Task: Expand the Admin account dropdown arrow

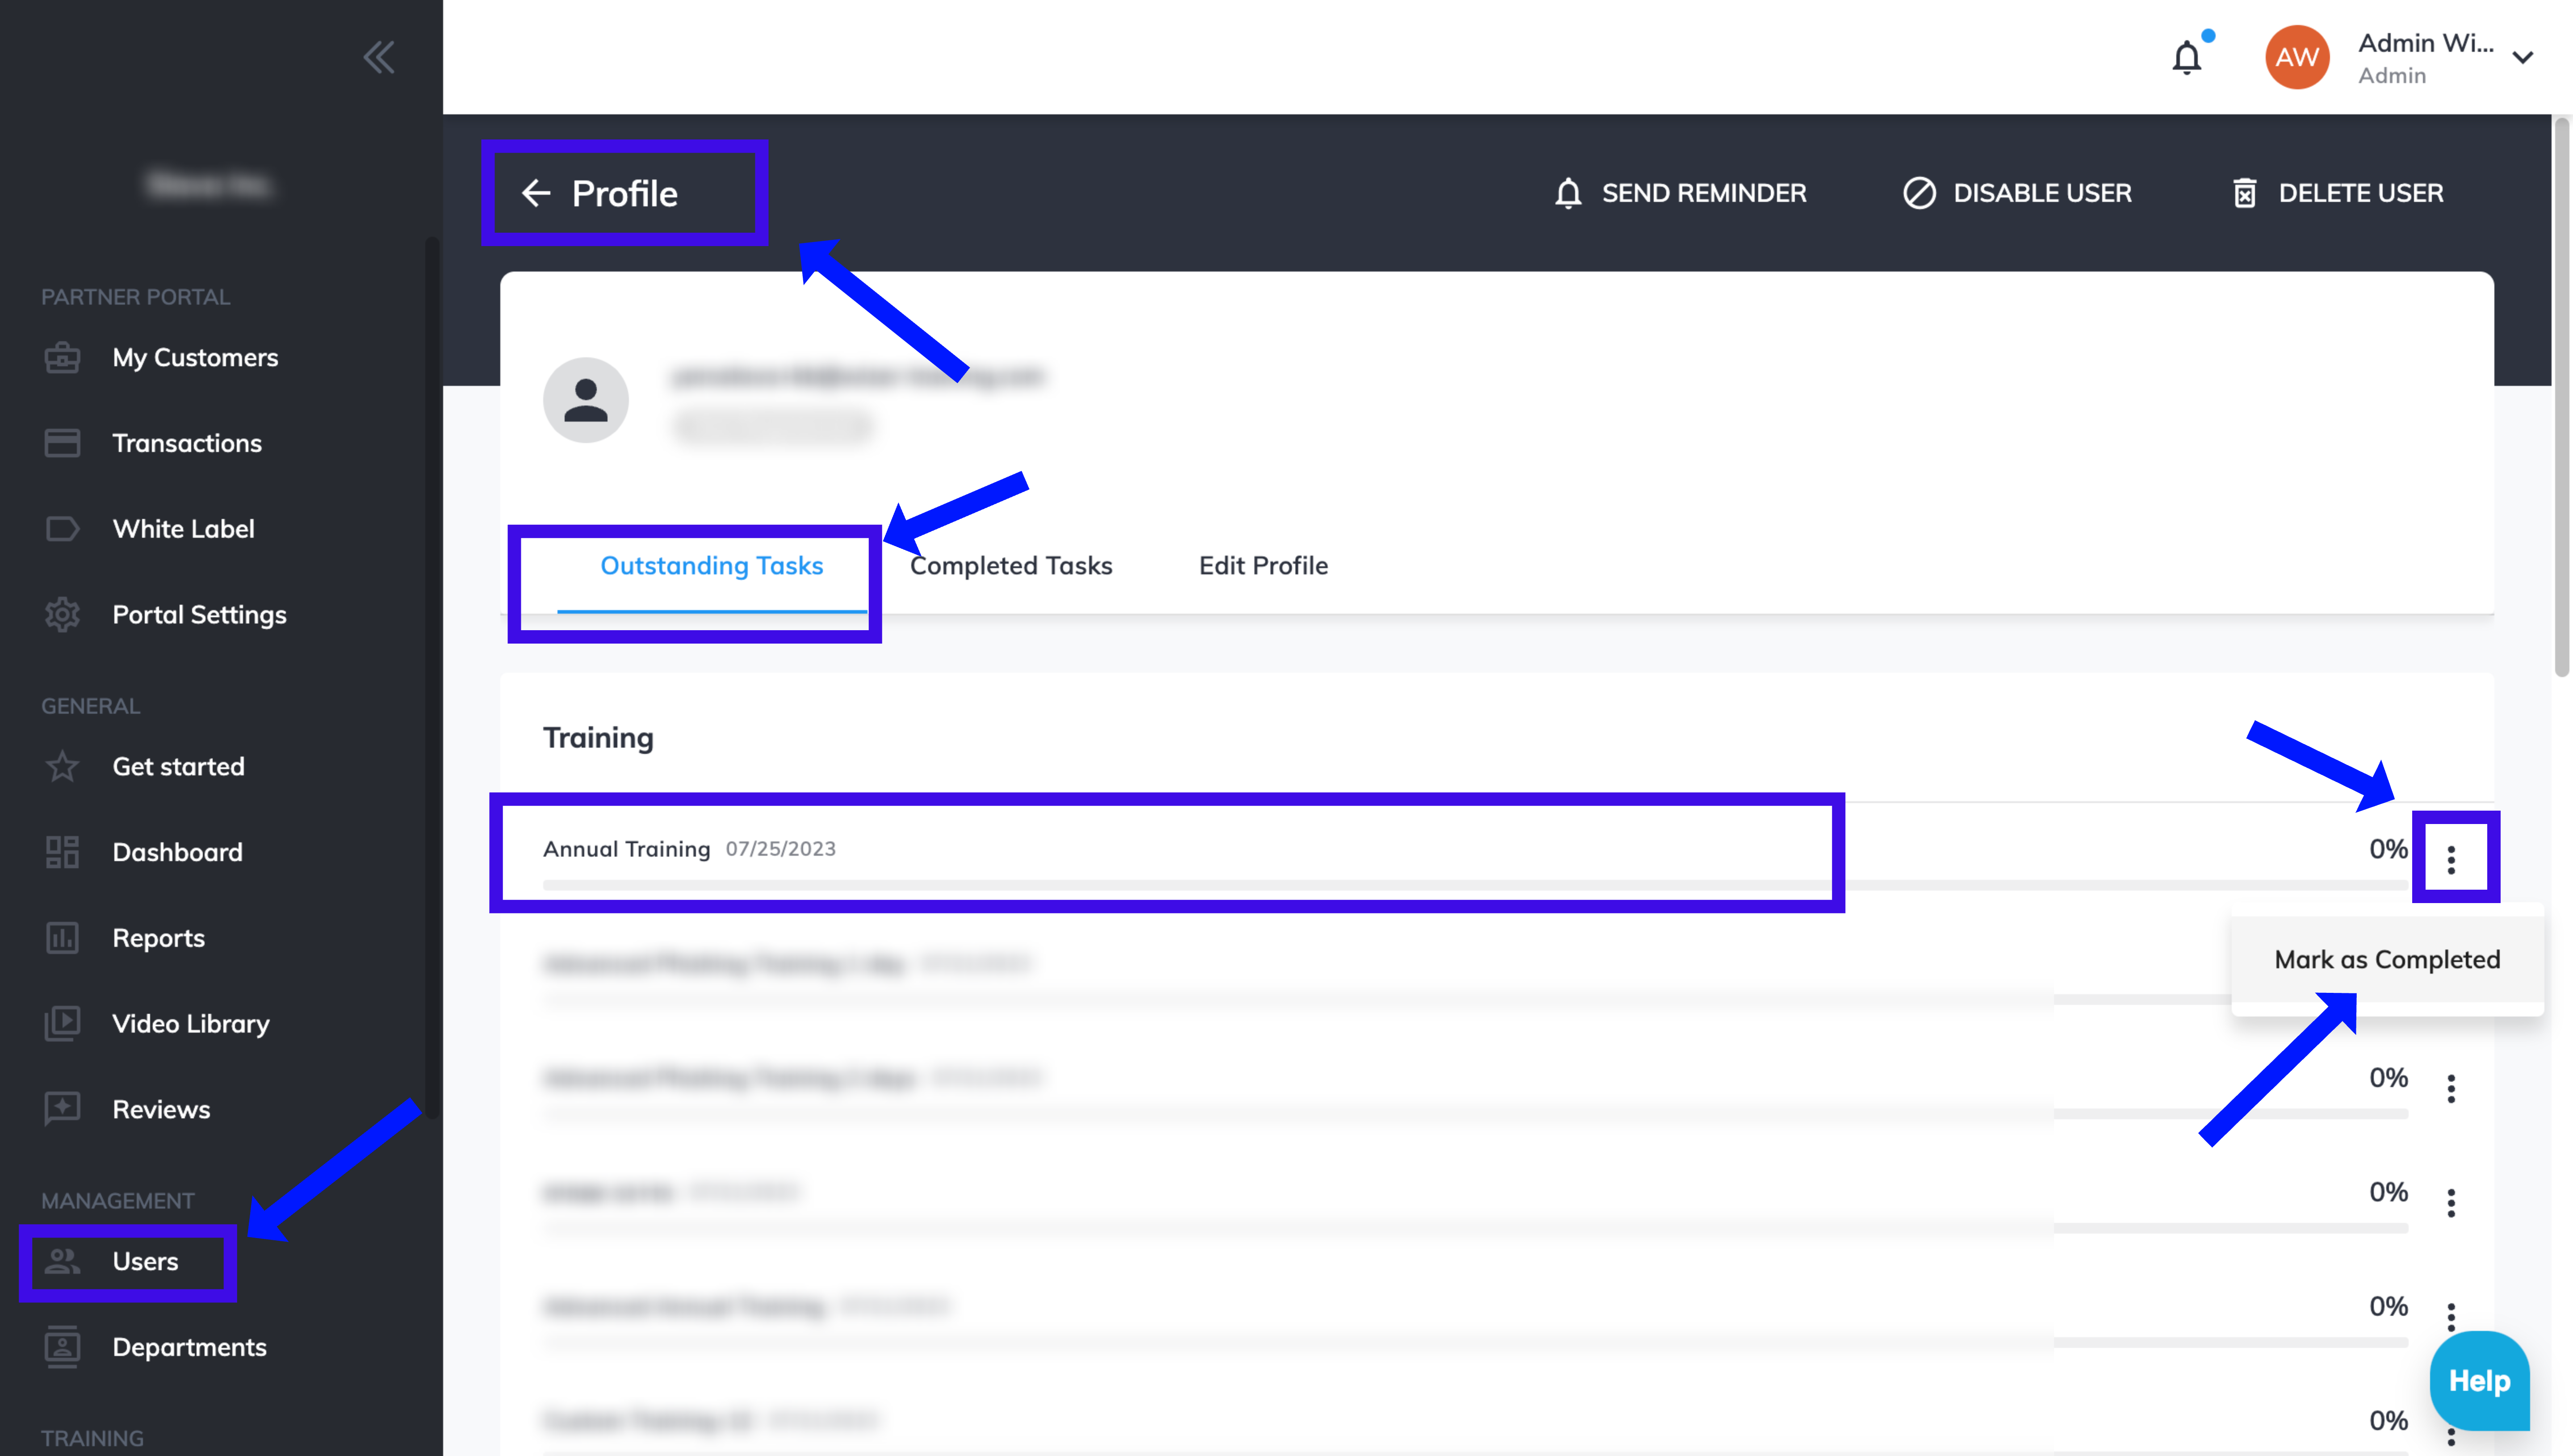Action: coord(2523,58)
